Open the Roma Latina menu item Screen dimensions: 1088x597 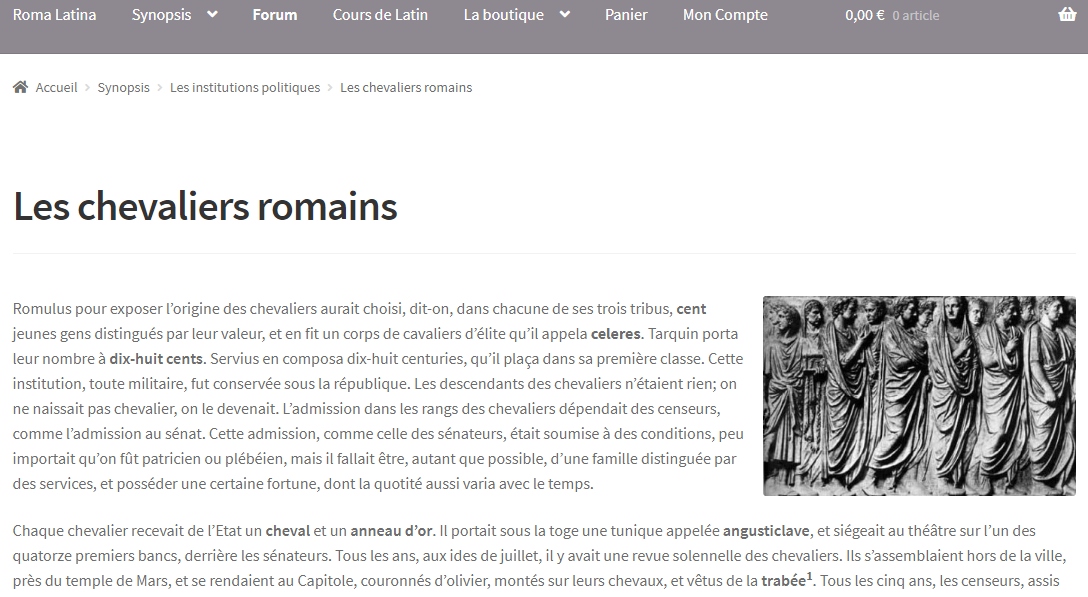tap(55, 15)
